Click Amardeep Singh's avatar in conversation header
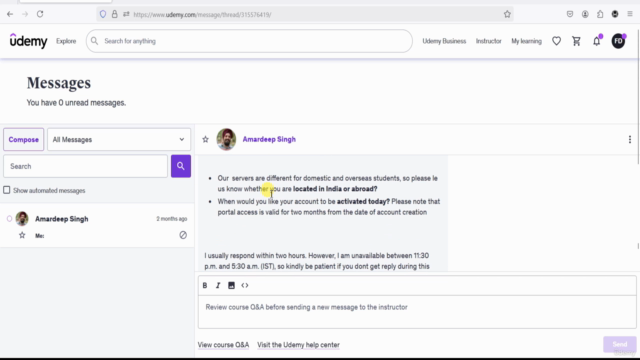This screenshot has height=360, width=640. click(226, 139)
